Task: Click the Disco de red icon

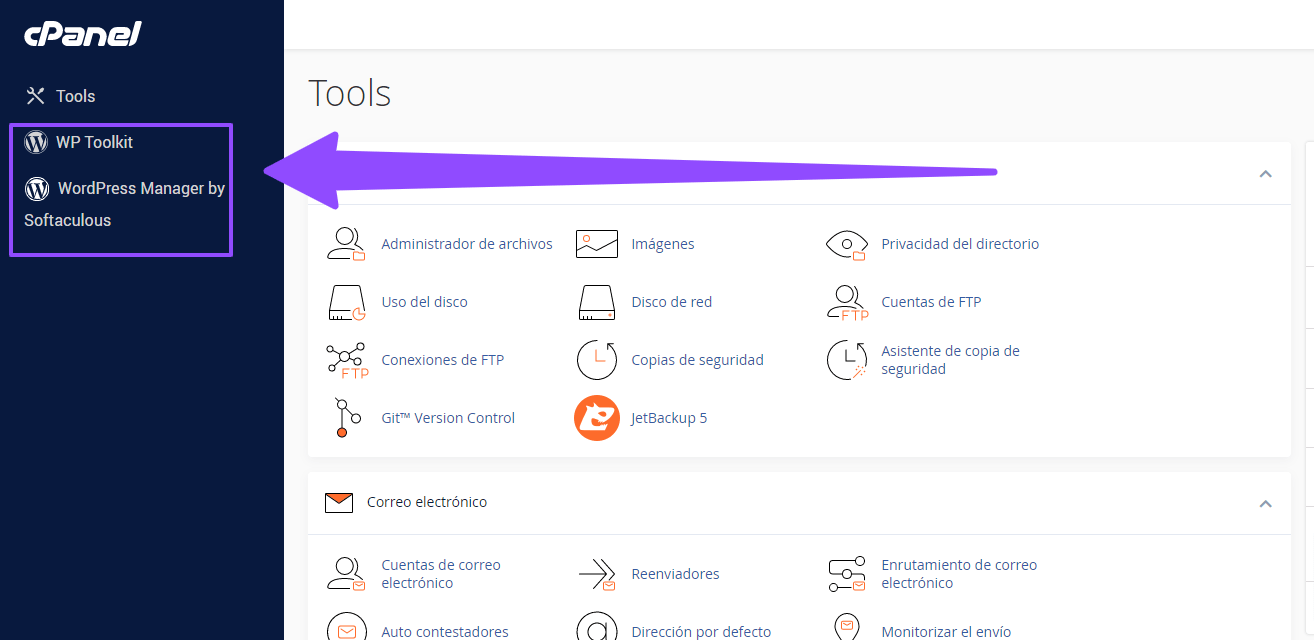Action: click(596, 302)
